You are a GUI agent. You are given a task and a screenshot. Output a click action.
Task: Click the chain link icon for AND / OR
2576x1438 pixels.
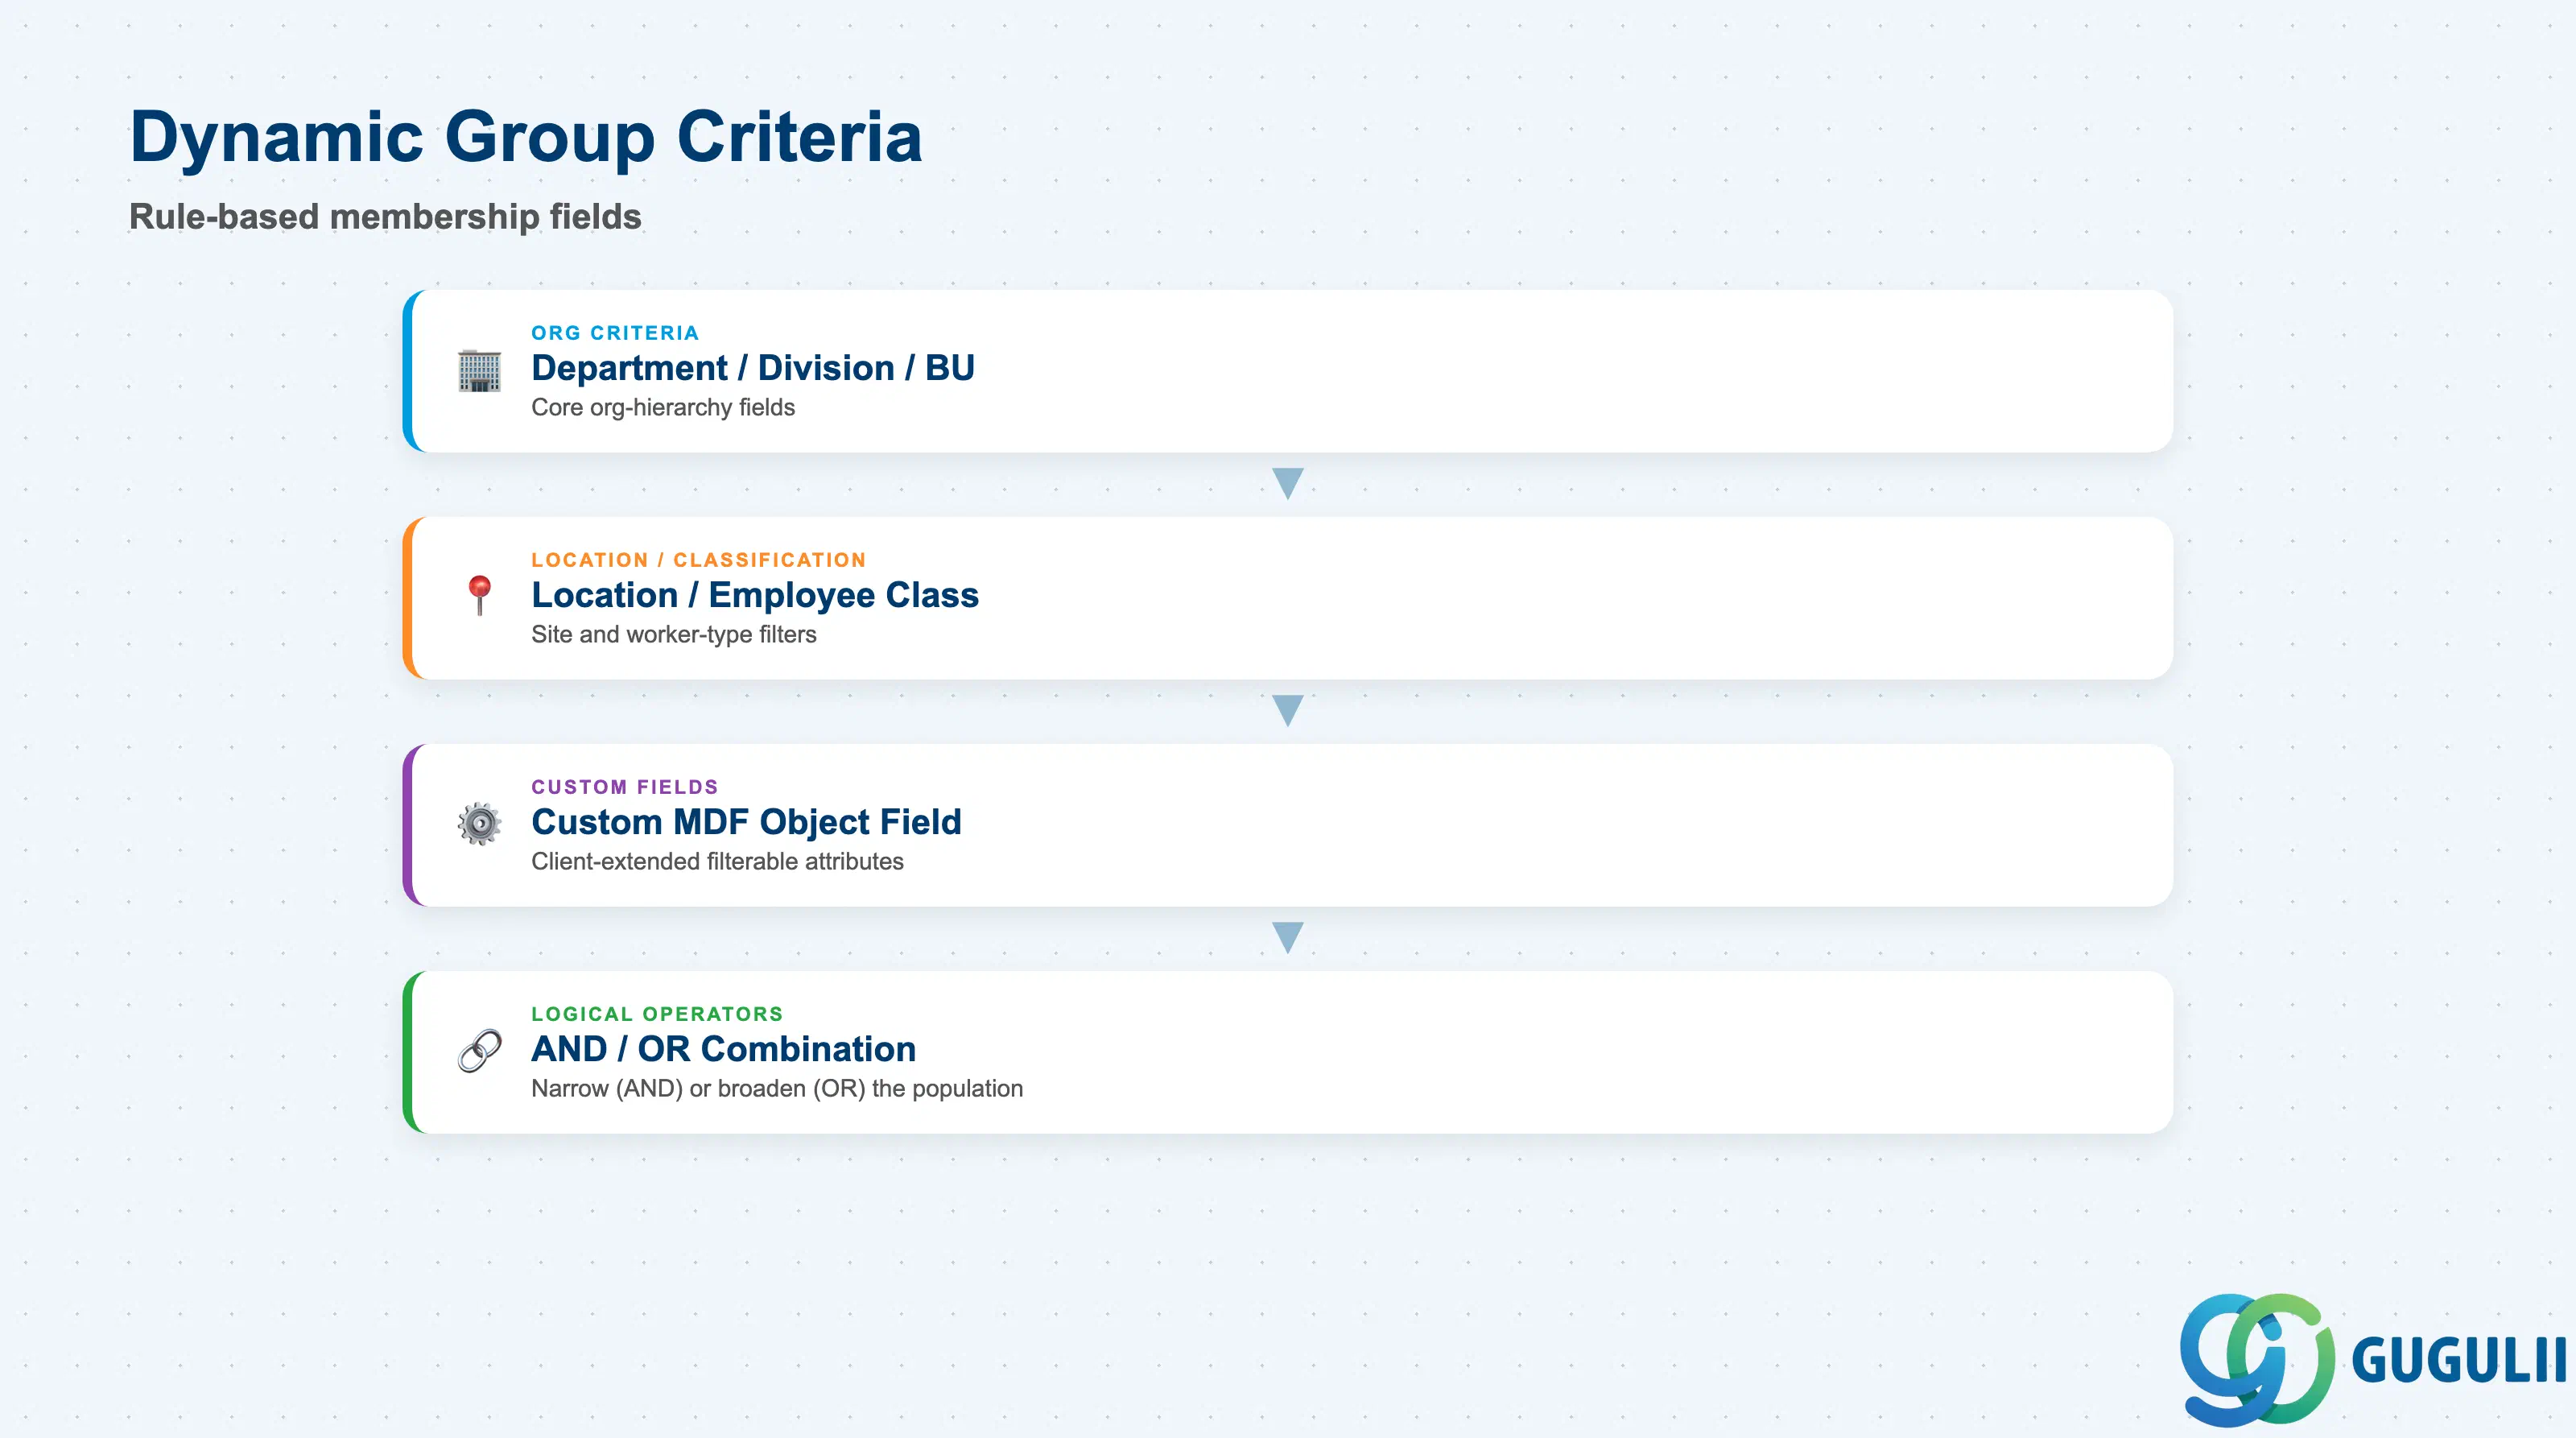(x=479, y=1051)
